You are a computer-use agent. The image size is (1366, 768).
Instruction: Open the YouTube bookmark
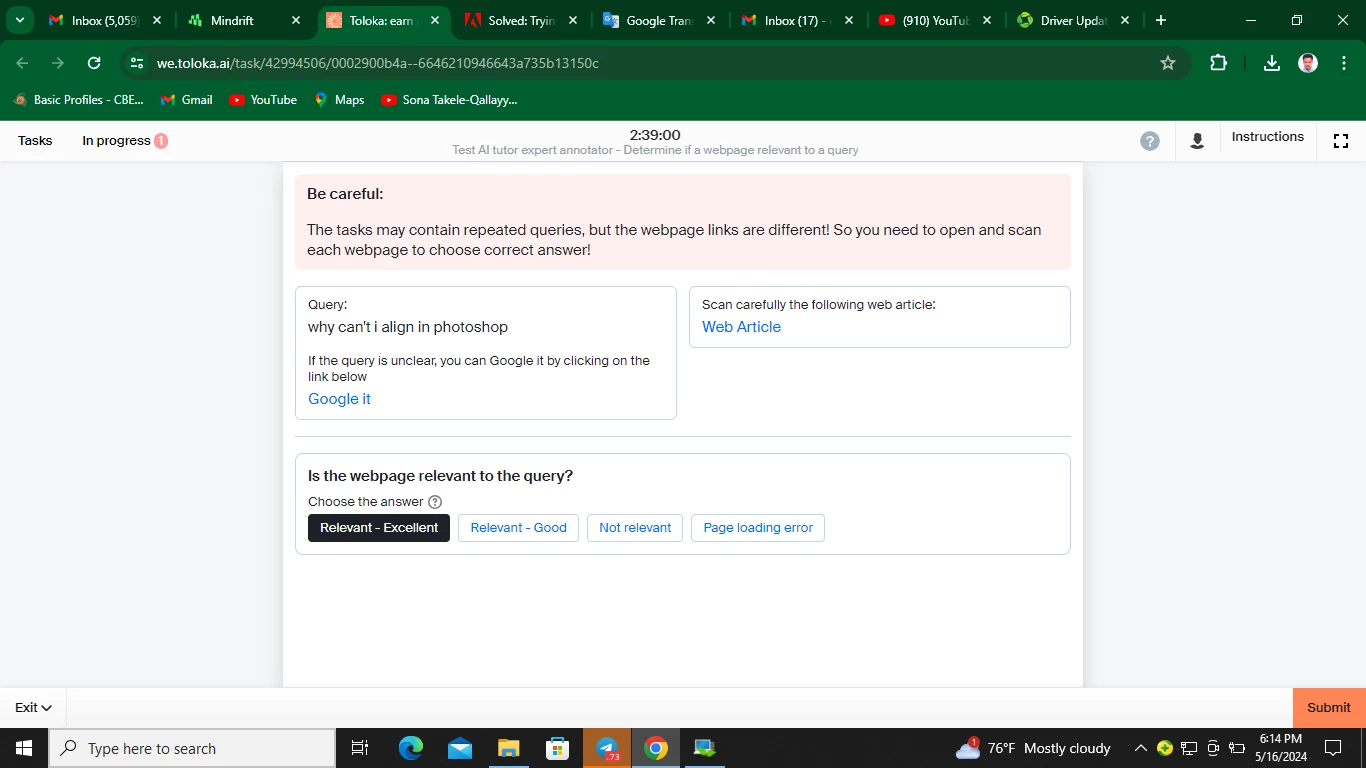point(263,100)
